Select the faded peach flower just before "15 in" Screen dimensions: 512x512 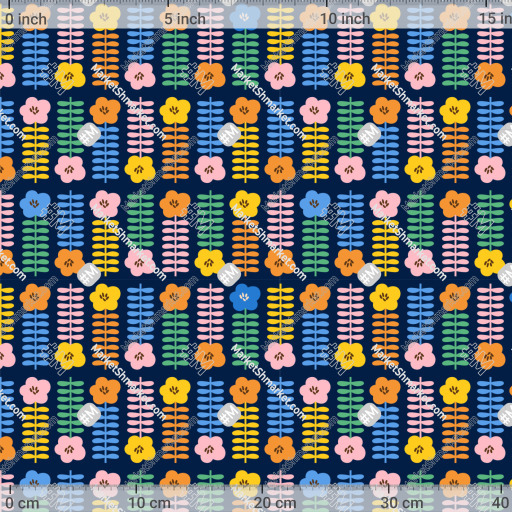(x=455, y=17)
